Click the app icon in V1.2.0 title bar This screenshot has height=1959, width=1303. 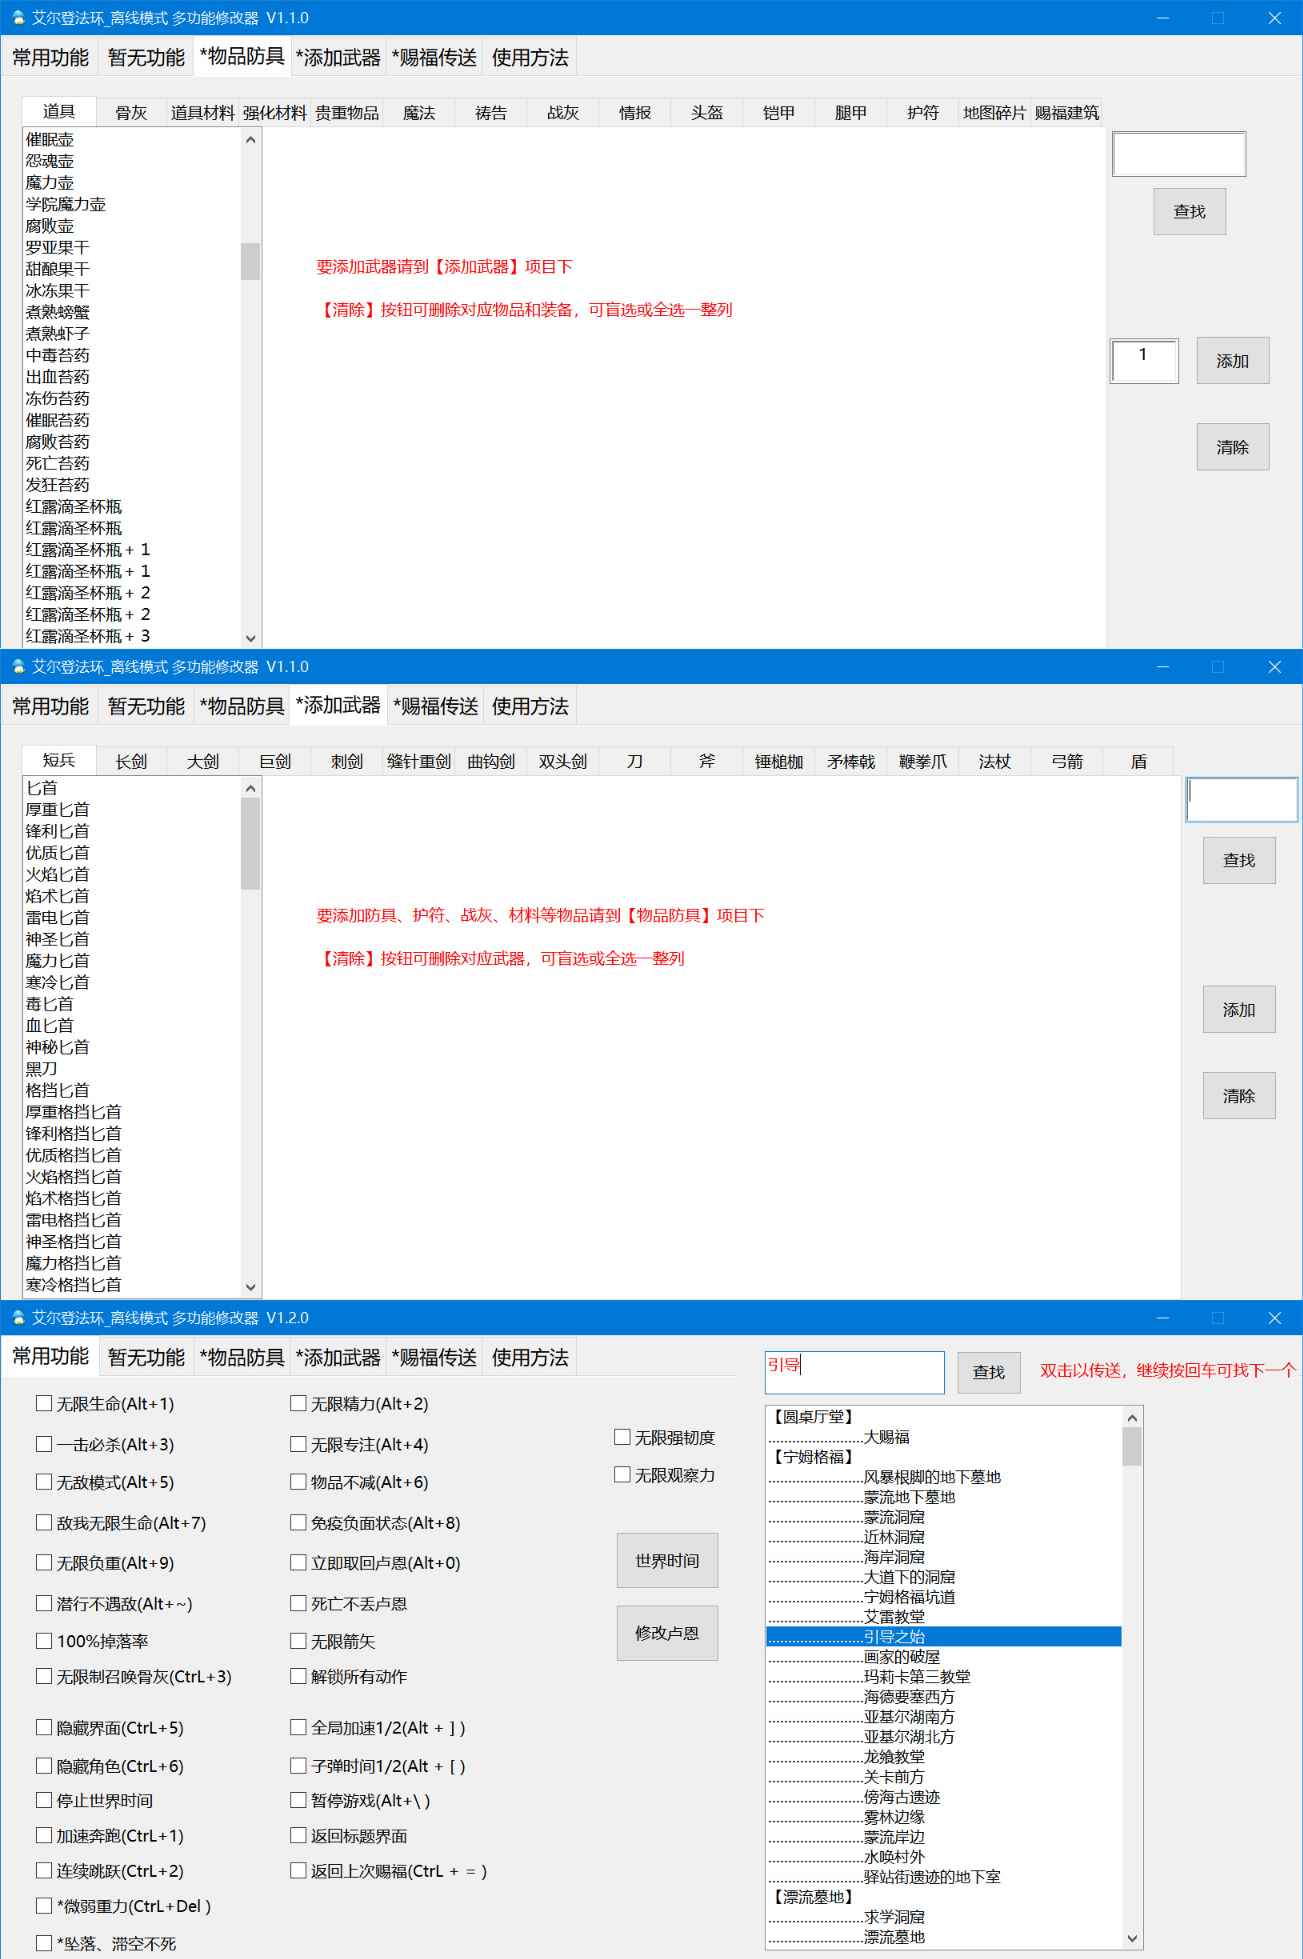point(17,1318)
